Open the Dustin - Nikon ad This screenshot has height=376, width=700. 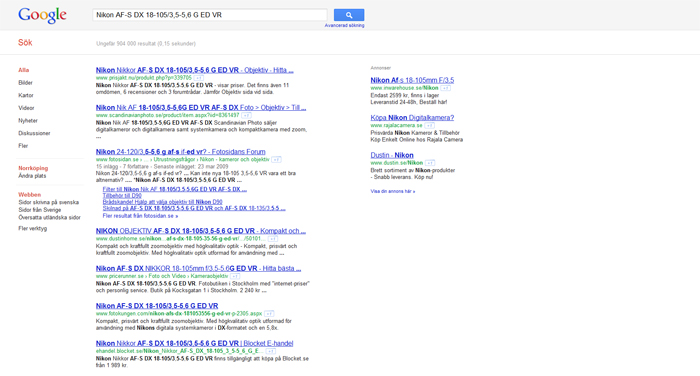click(392, 155)
